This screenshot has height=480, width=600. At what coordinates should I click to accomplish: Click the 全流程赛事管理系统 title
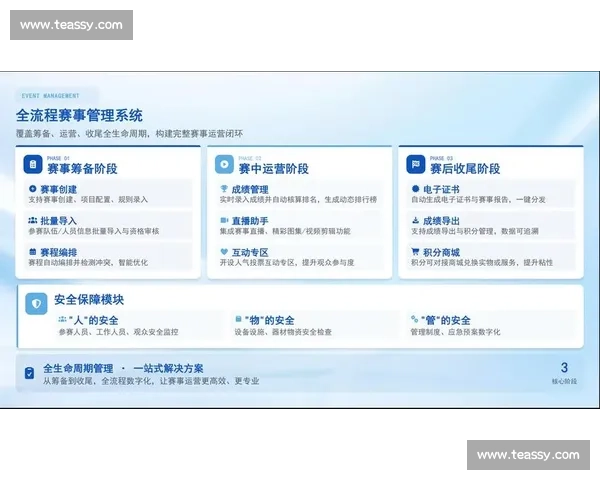tap(79, 116)
